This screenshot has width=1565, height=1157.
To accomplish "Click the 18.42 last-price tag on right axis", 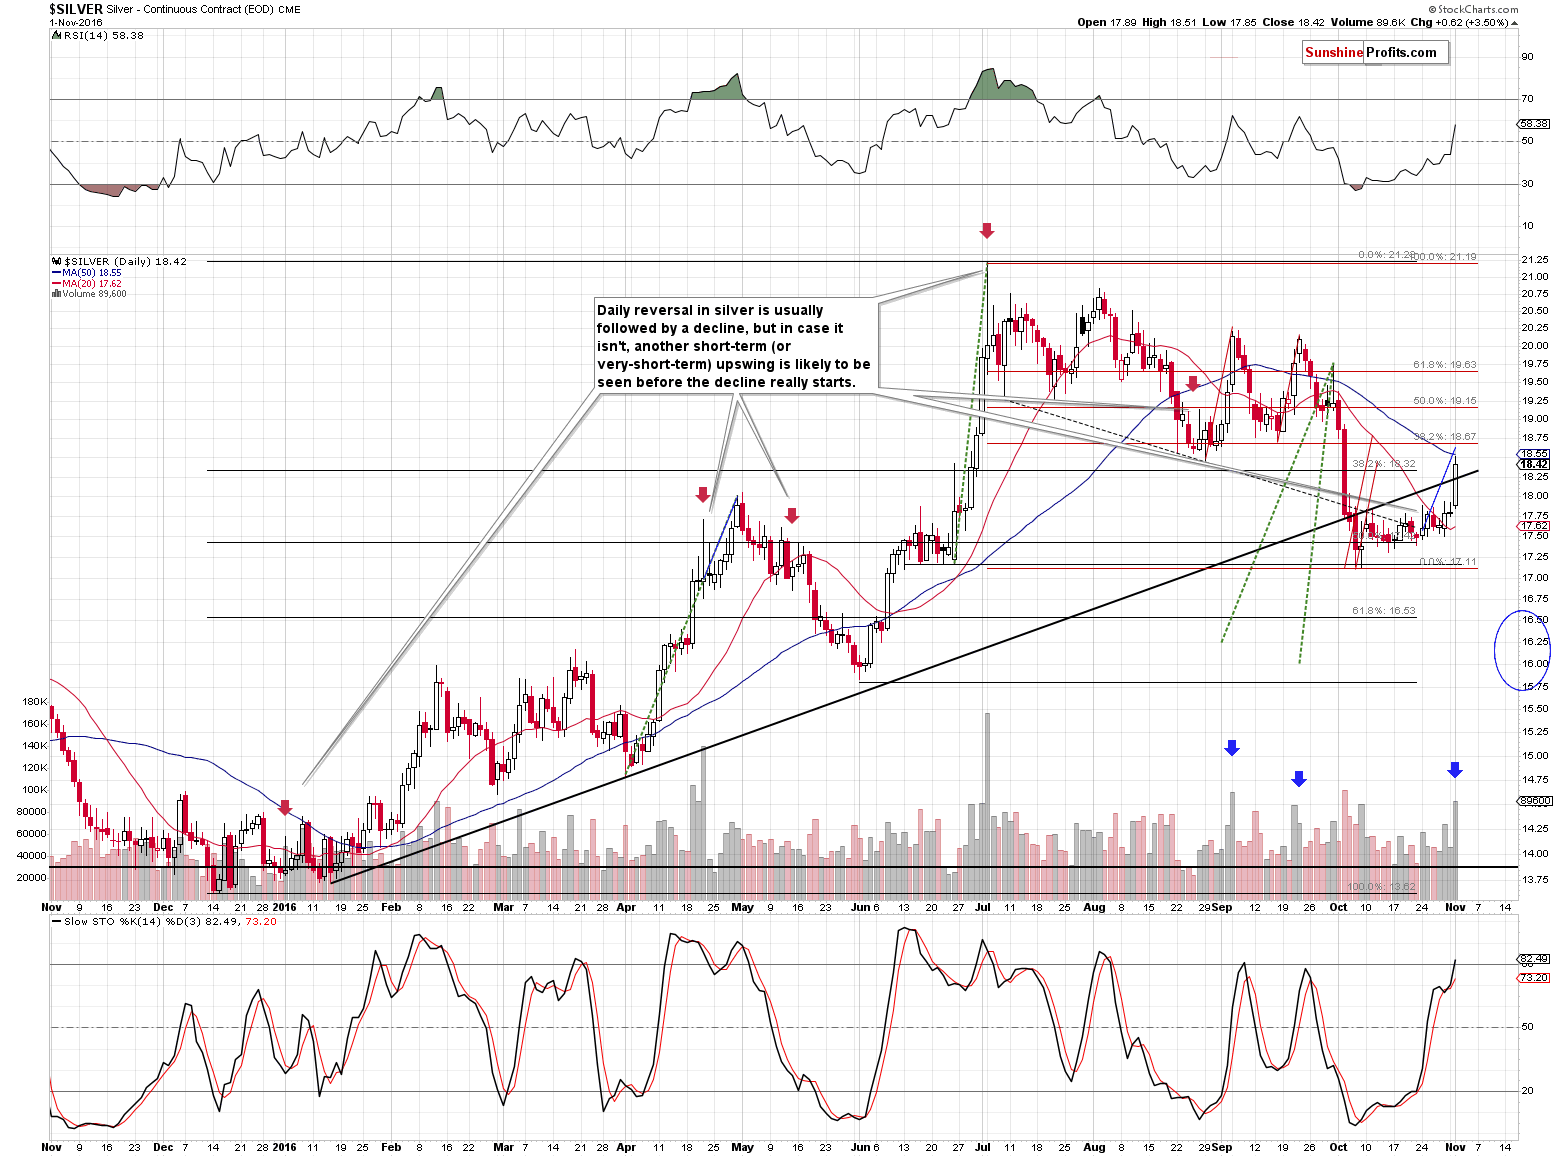I will 1534,464.
